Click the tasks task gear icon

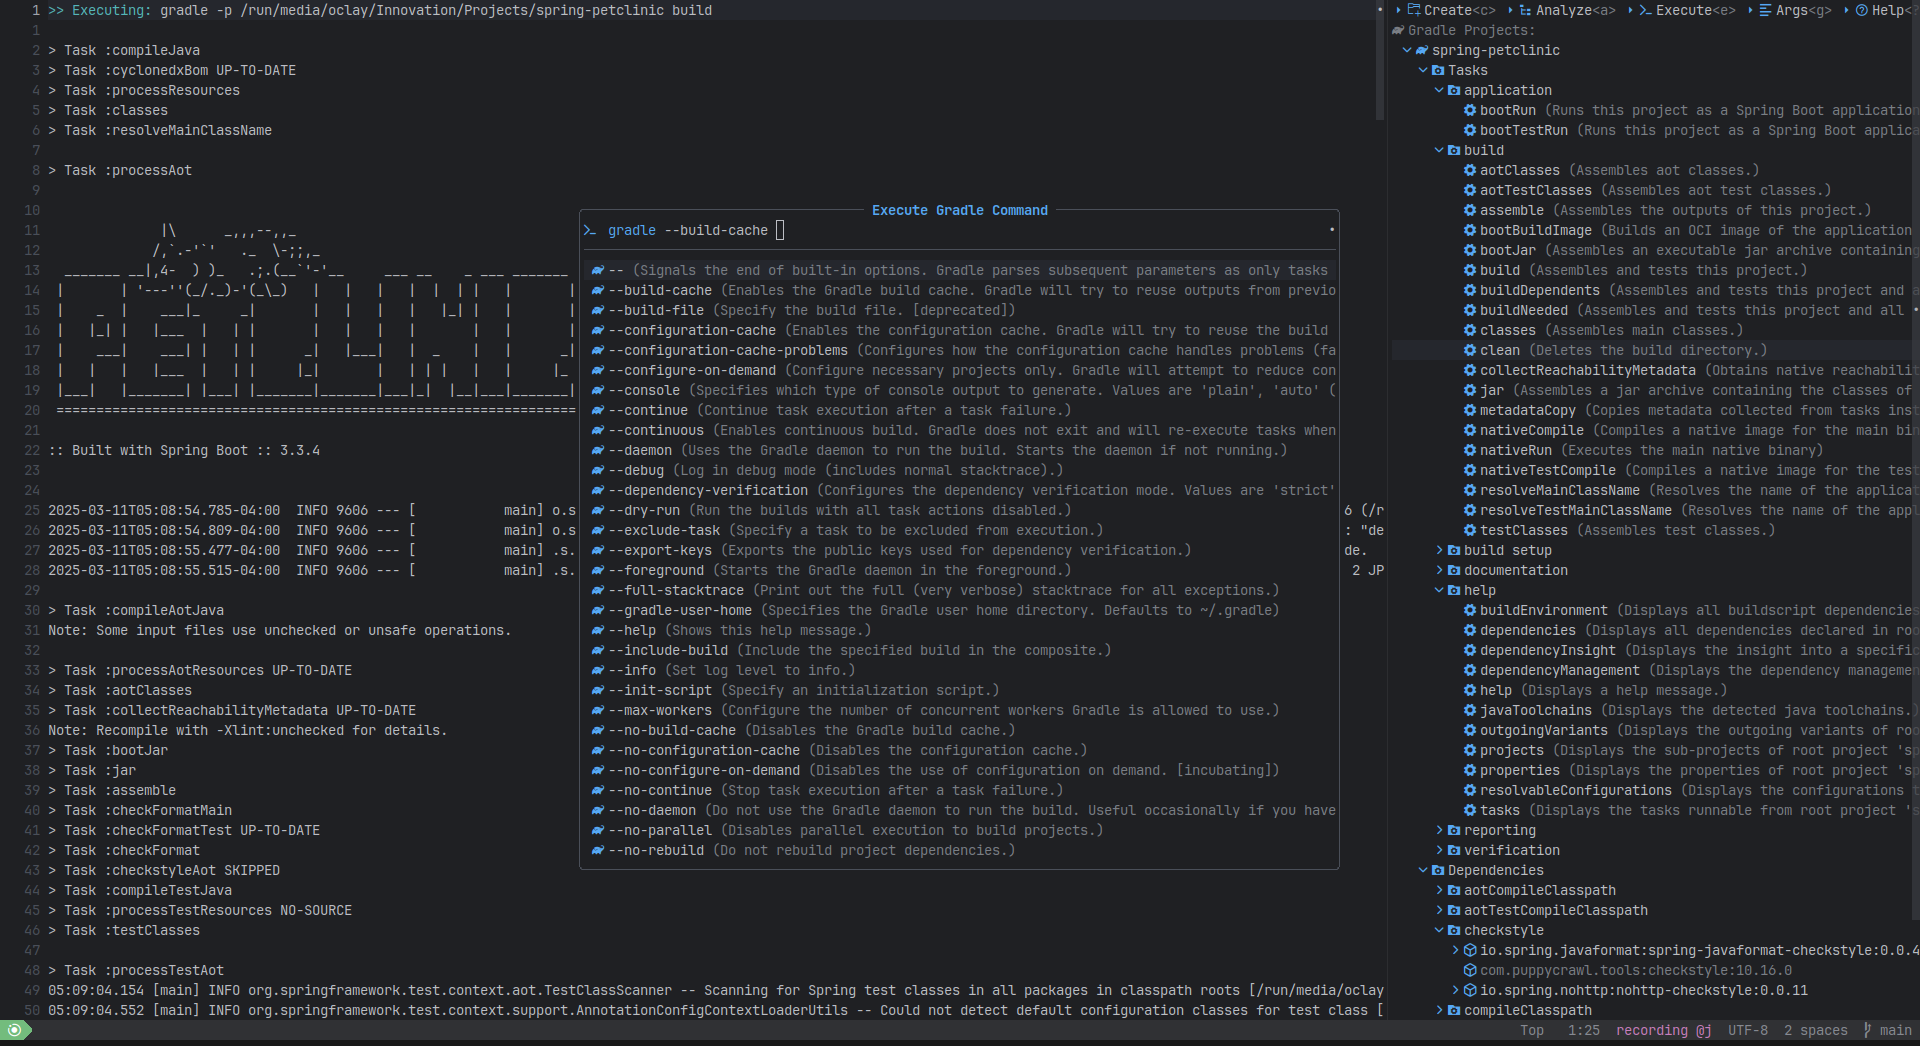(x=1470, y=810)
